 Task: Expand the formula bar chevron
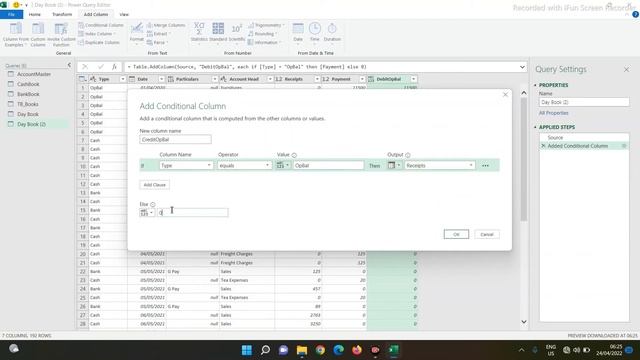click(522, 67)
